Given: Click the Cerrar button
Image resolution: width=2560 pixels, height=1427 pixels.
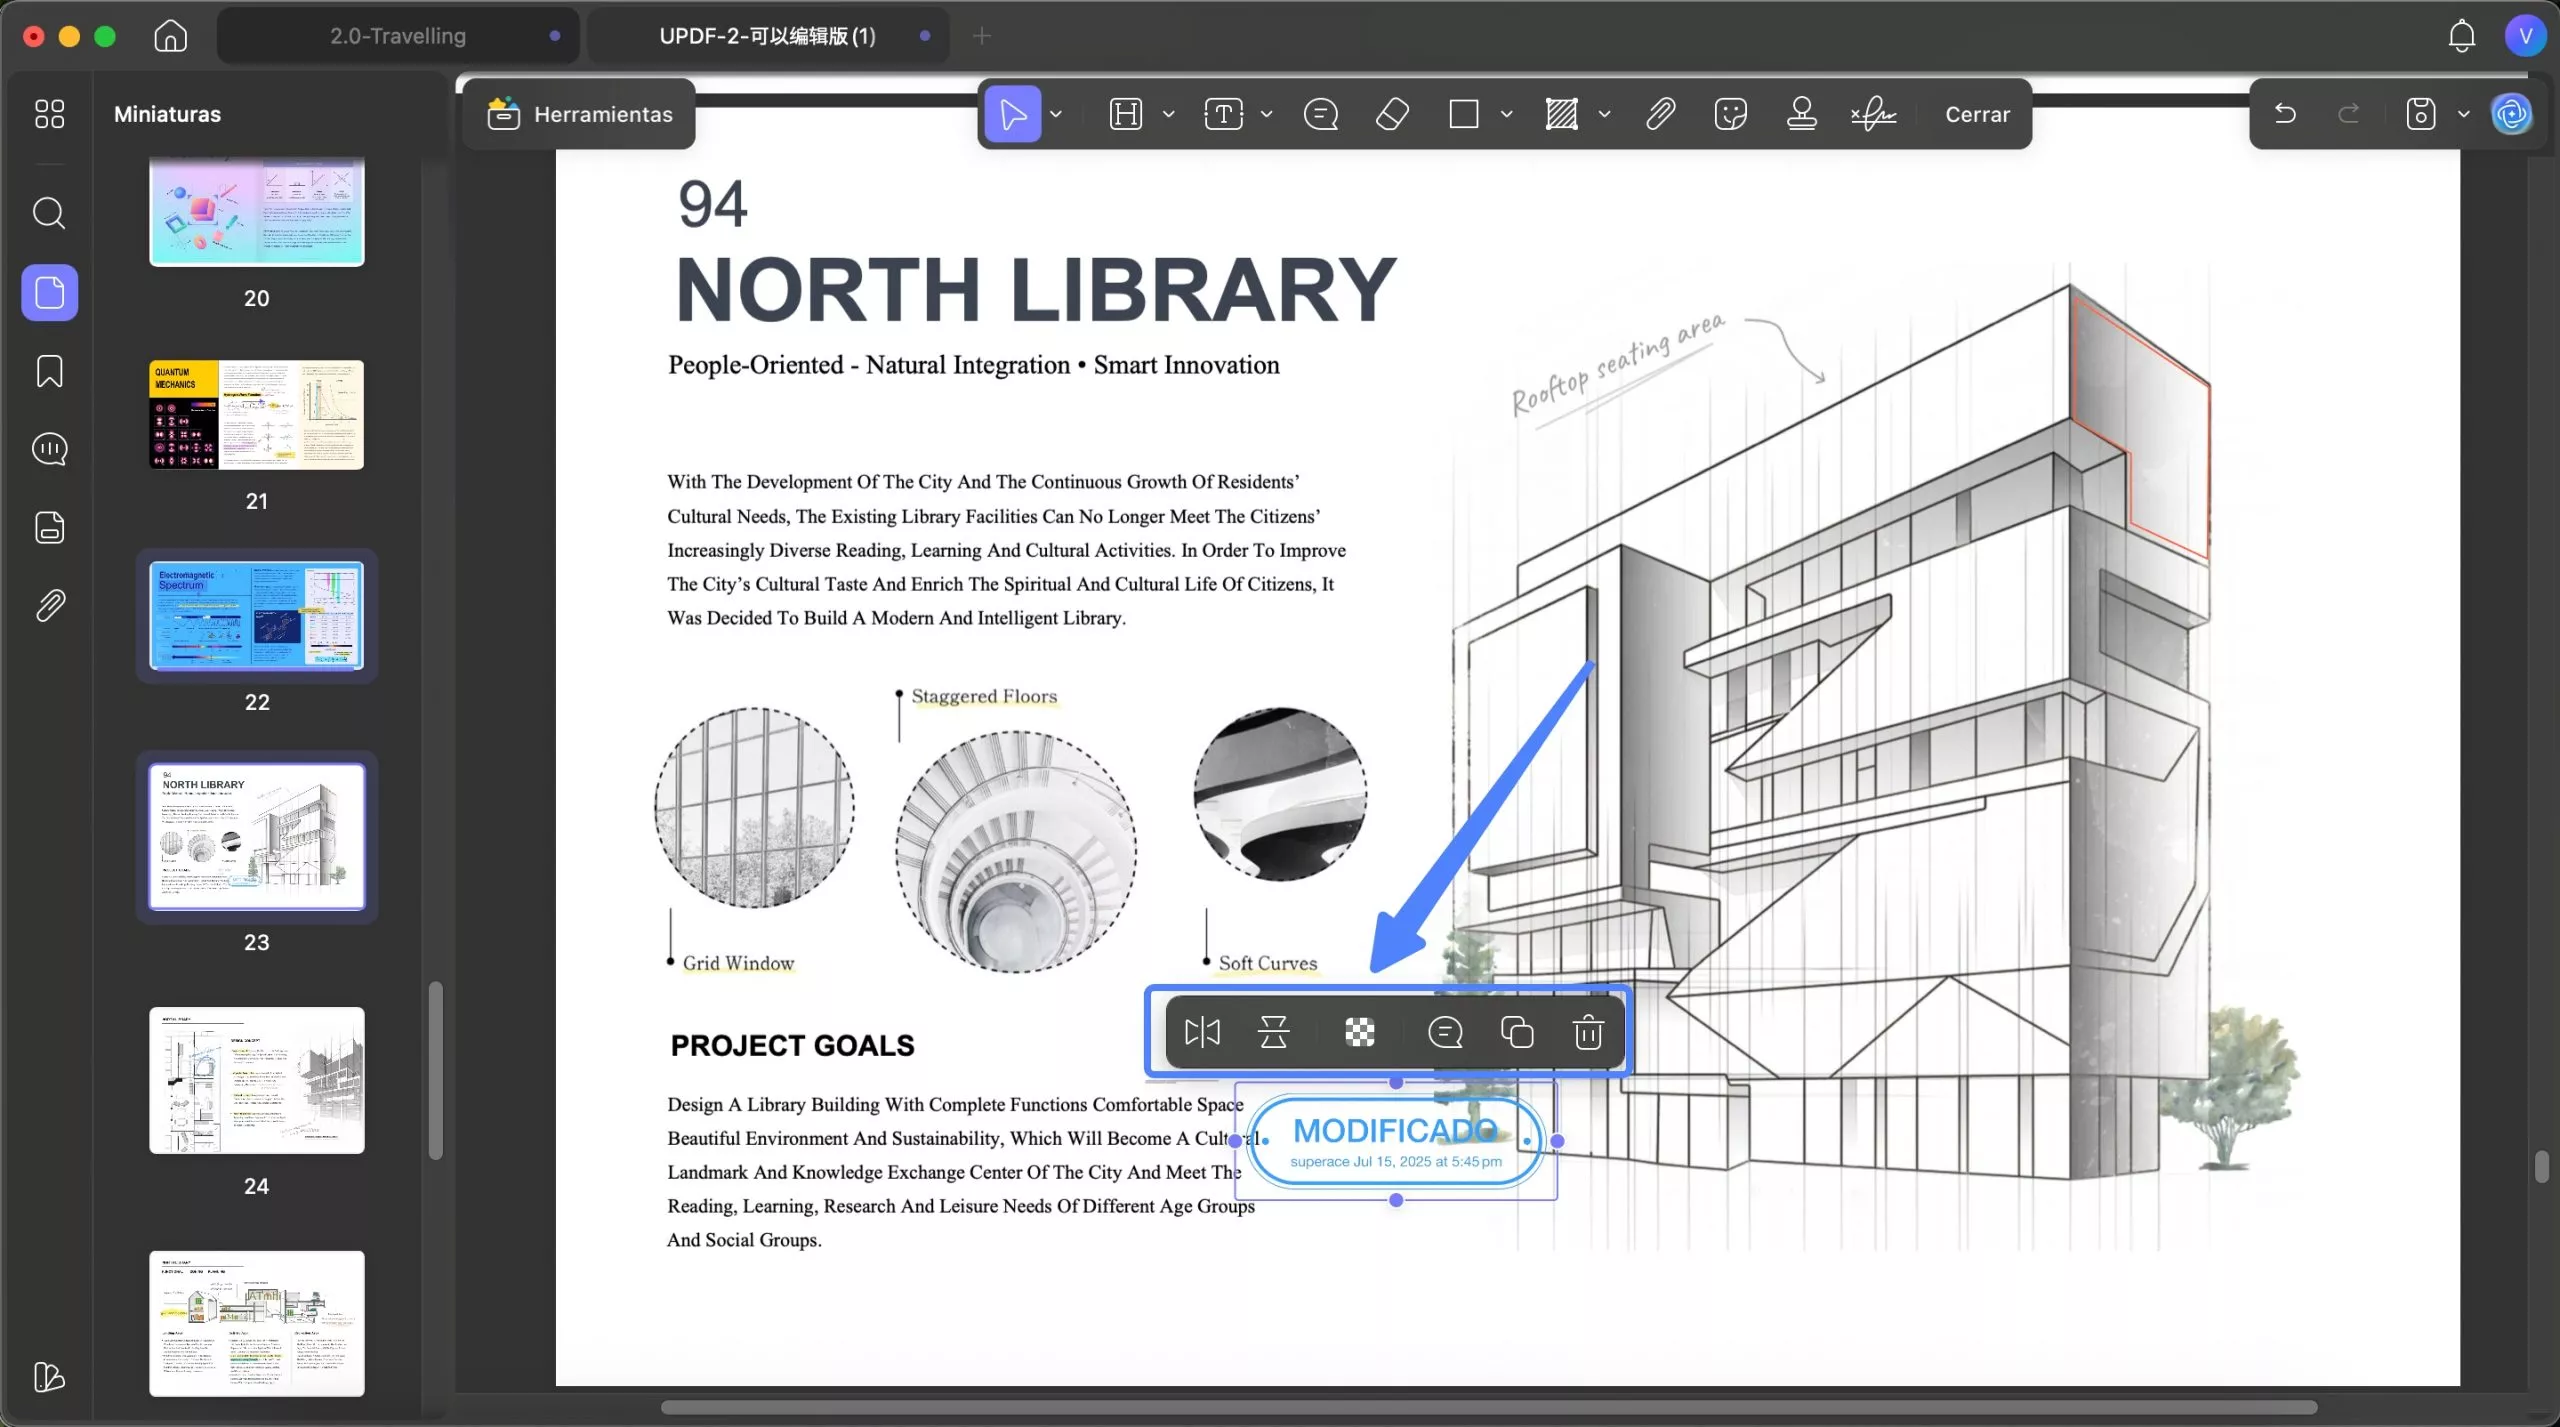Looking at the screenshot, I should click(1977, 114).
